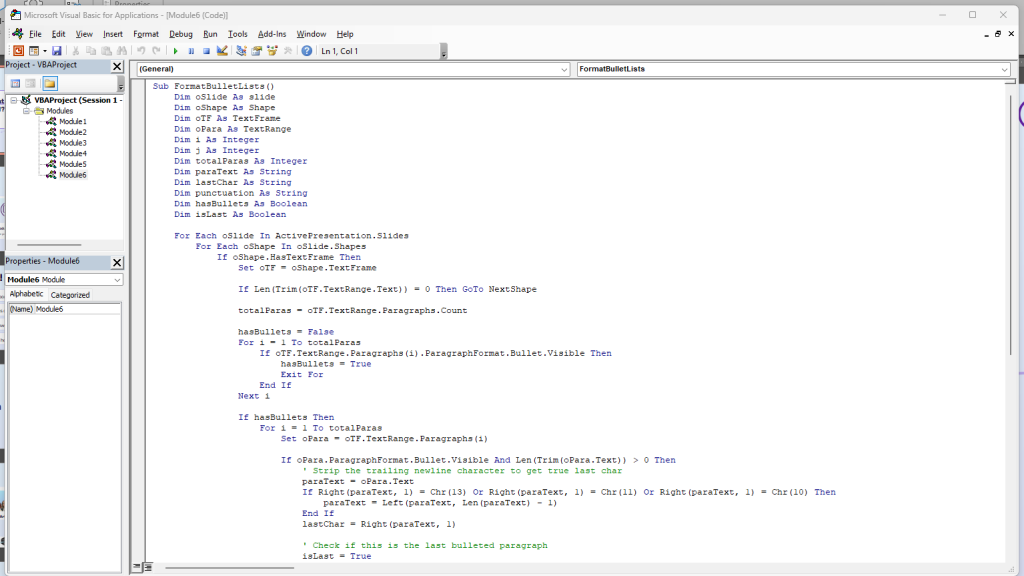Close the Project - VBAProject panel

(x=117, y=66)
